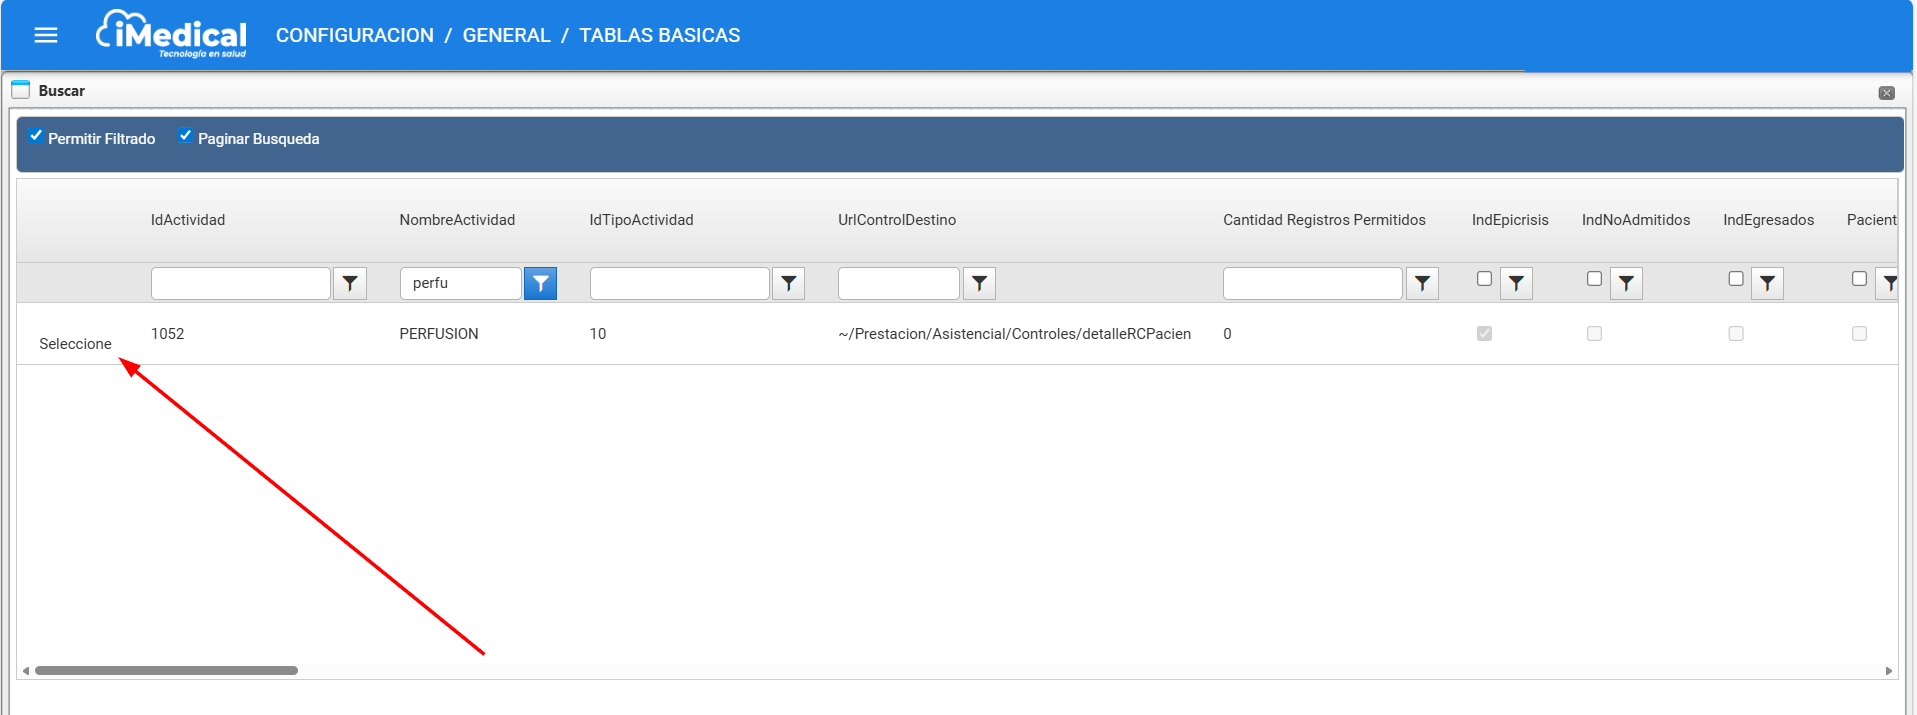The height and width of the screenshot is (715, 1917).
Task: Go to CONFIGURACION in the breadcrumb
Action: tap(354, 36)
